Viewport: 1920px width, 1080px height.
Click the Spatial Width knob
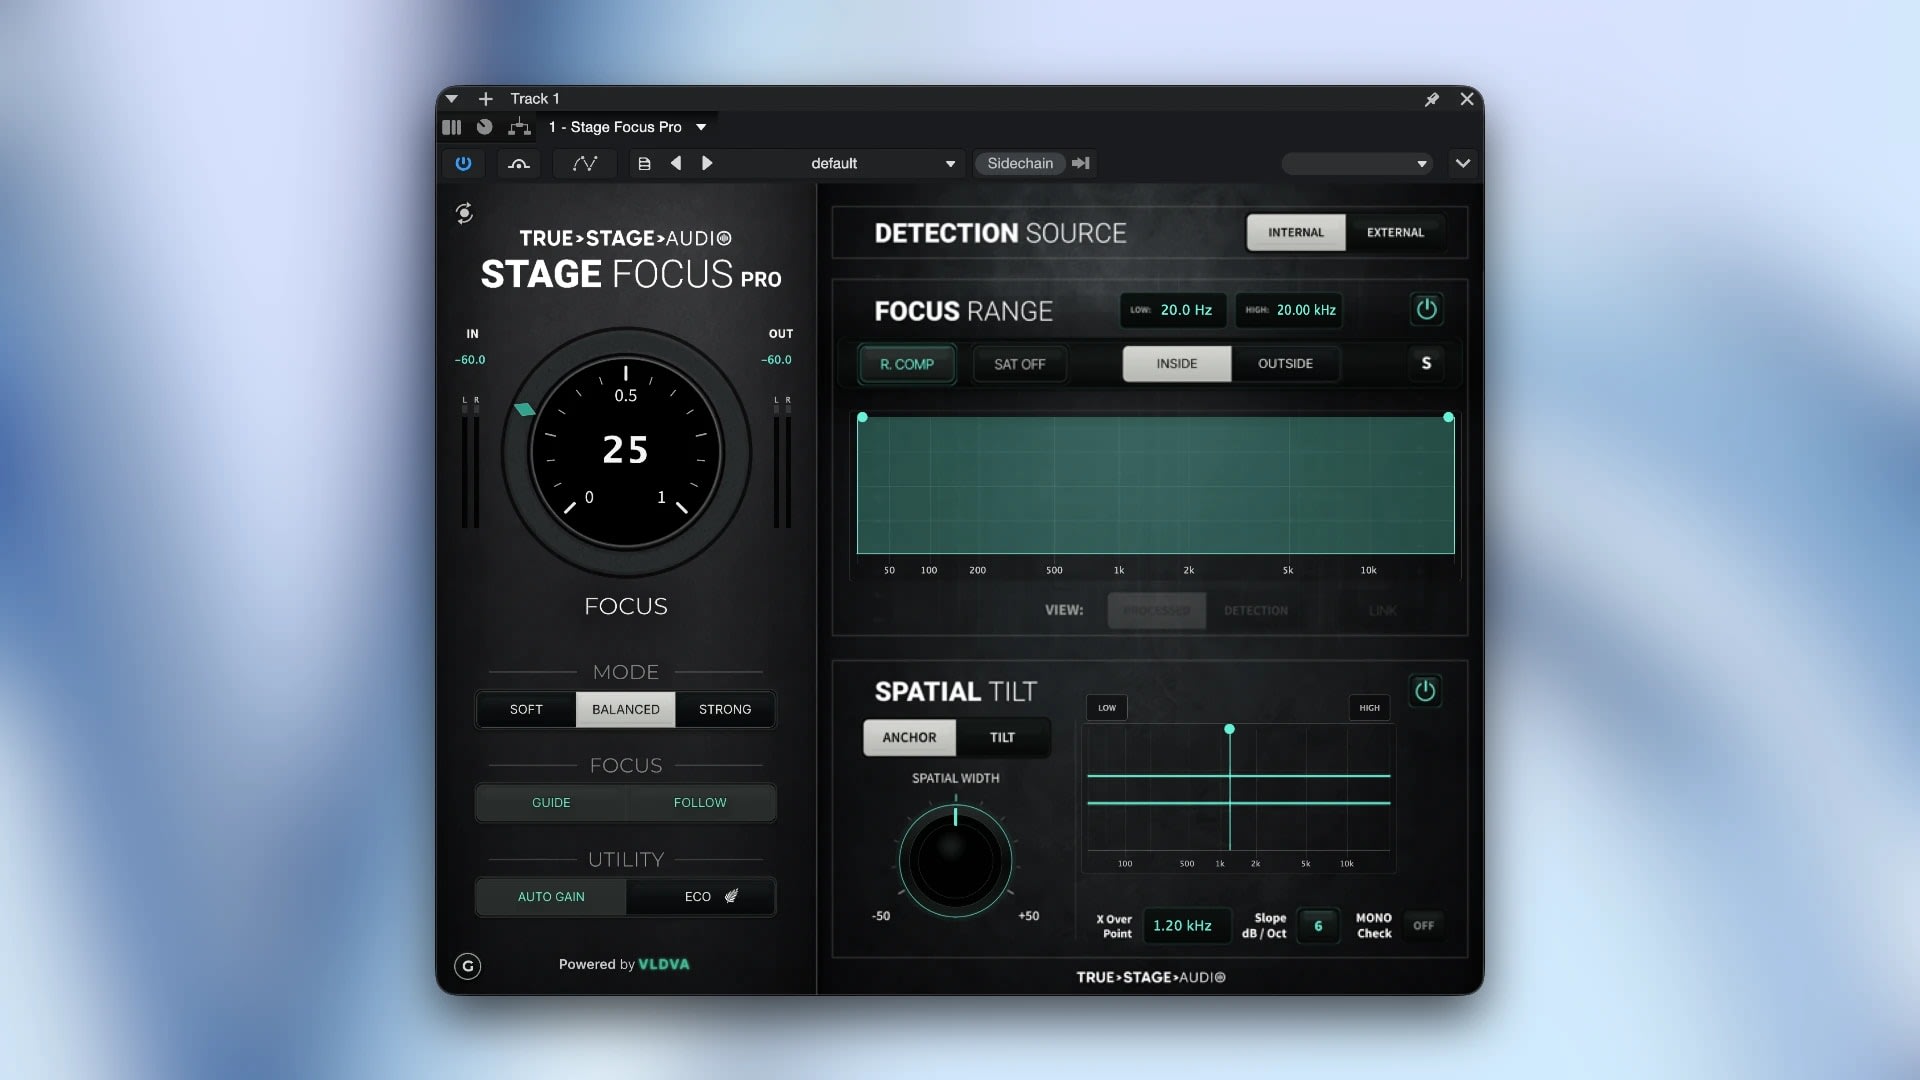click(955, 861)
